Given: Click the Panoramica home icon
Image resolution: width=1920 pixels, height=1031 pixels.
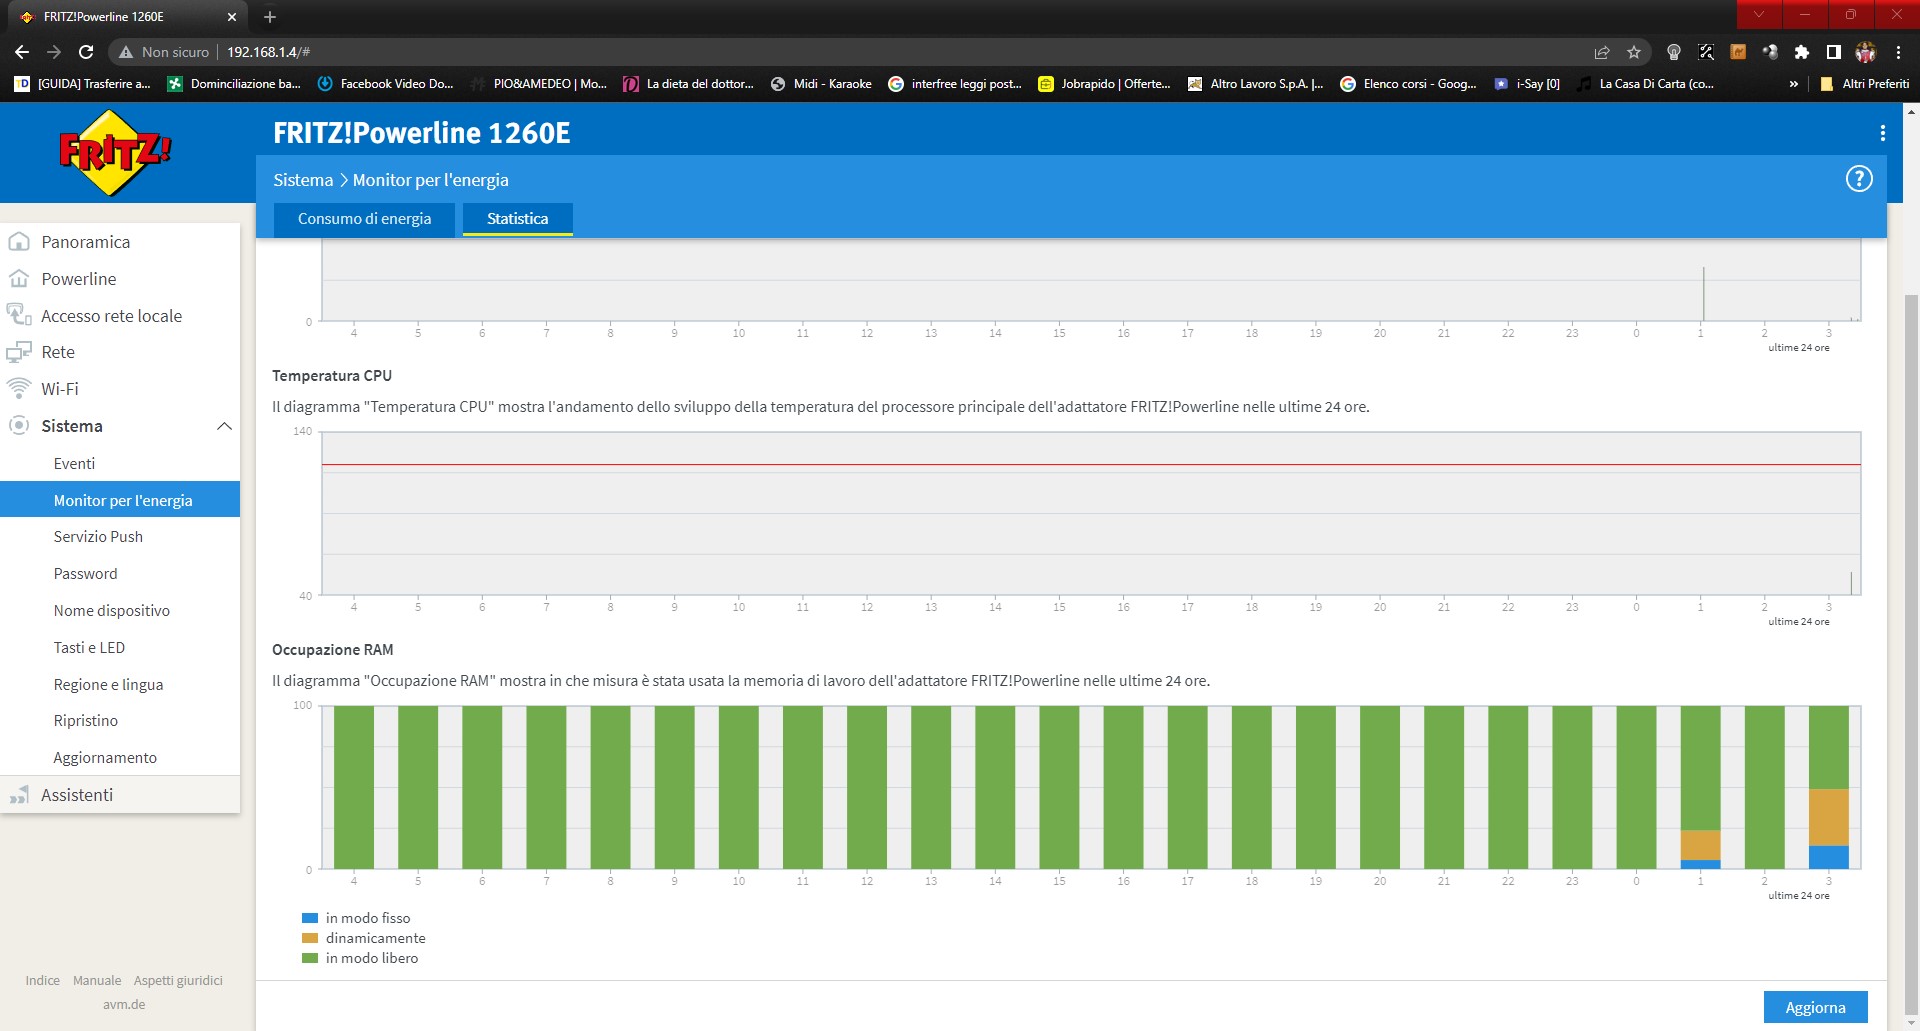Looking at the screenshot, I should (19, 242).
